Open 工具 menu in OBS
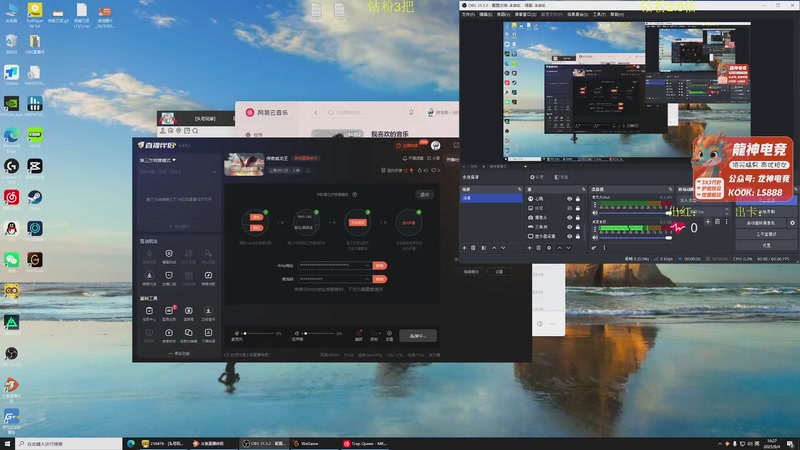The width and height of the screenshot is (800, 450). (x=599, y=14)
